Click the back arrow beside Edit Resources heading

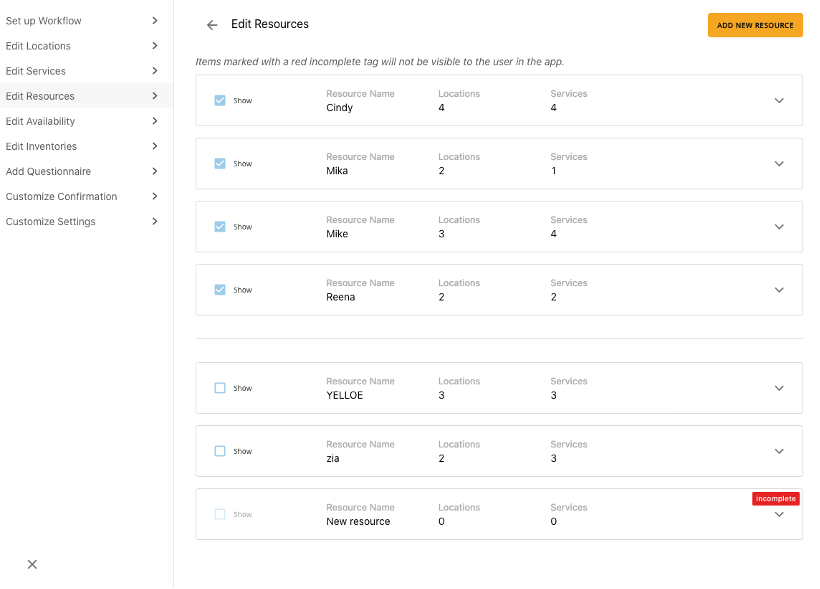click(x=211, y=24)
